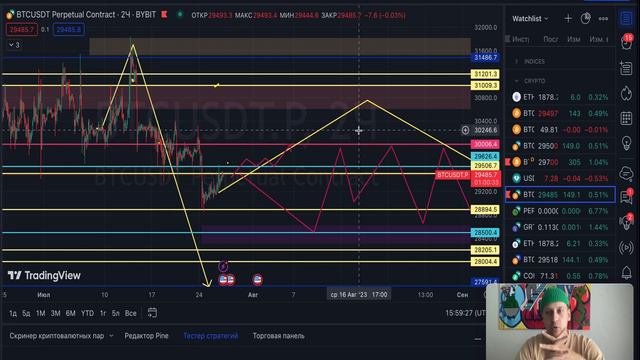Select the YTD date range

[x=87, y=313]
